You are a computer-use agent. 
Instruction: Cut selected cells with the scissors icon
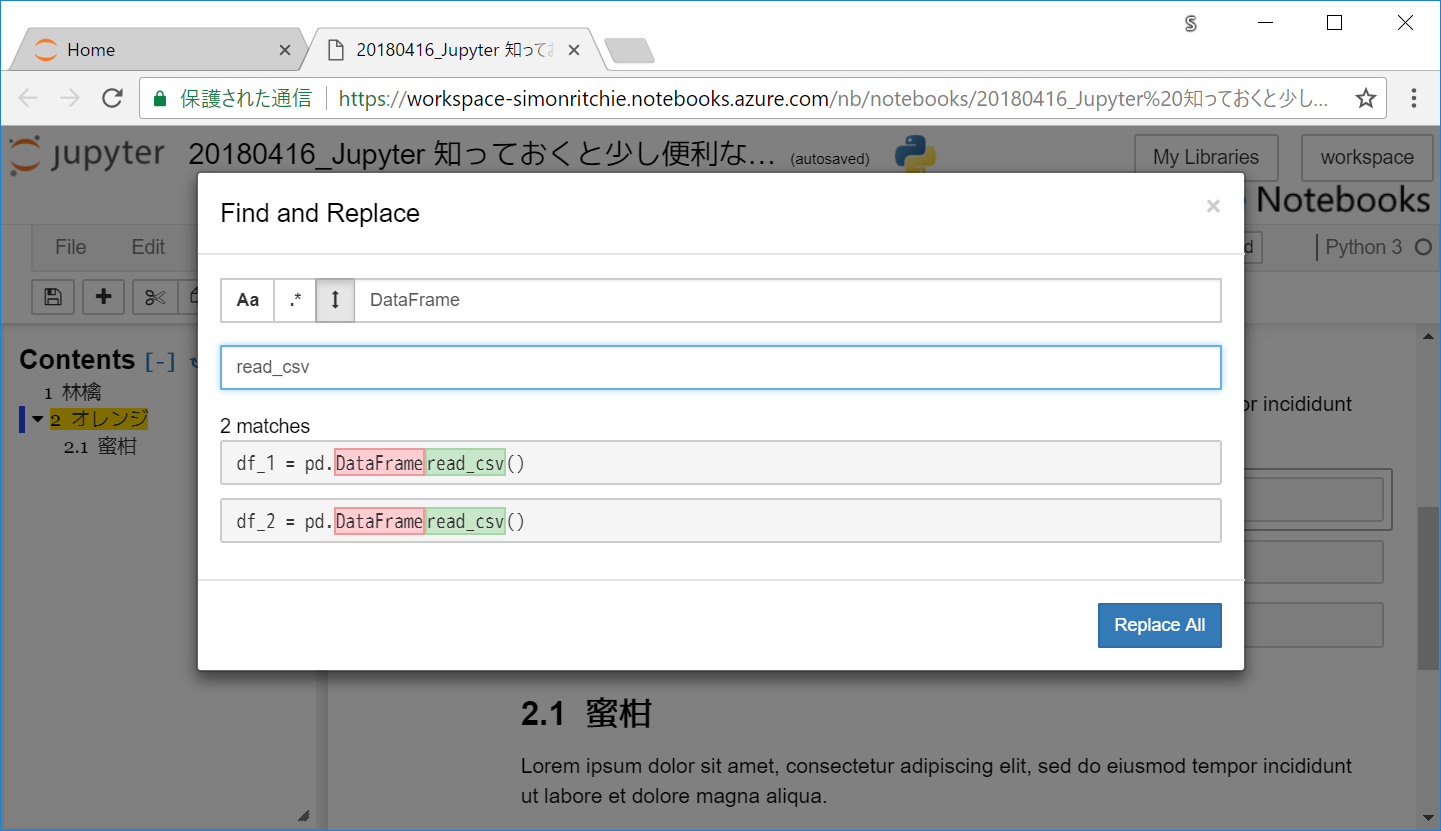pos(155,296)
